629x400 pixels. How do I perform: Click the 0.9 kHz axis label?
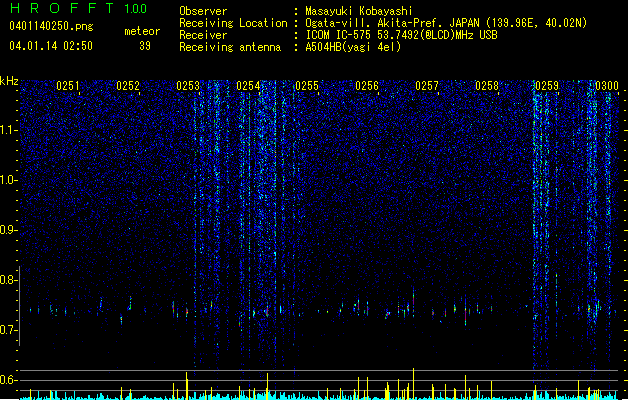coord(9,230)
